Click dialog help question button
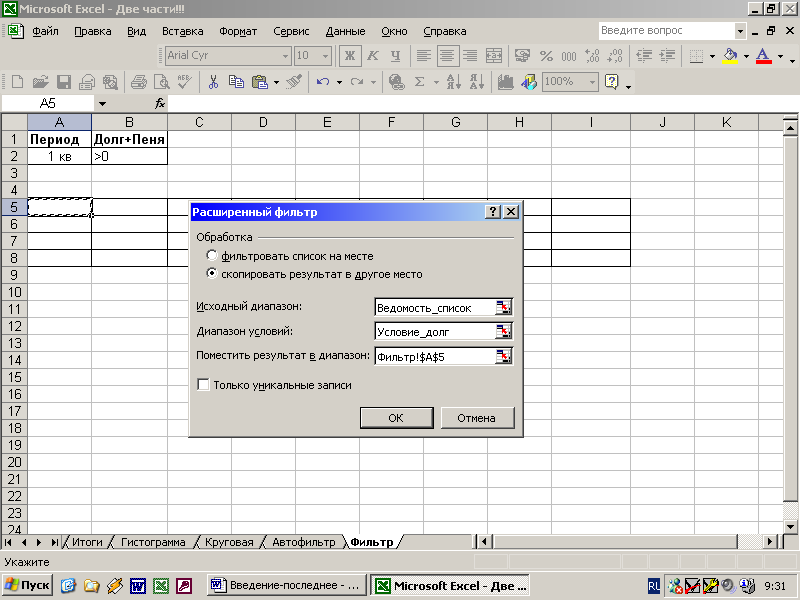The width and height of the screenshot is (800, 600). (x=492, y=212)
